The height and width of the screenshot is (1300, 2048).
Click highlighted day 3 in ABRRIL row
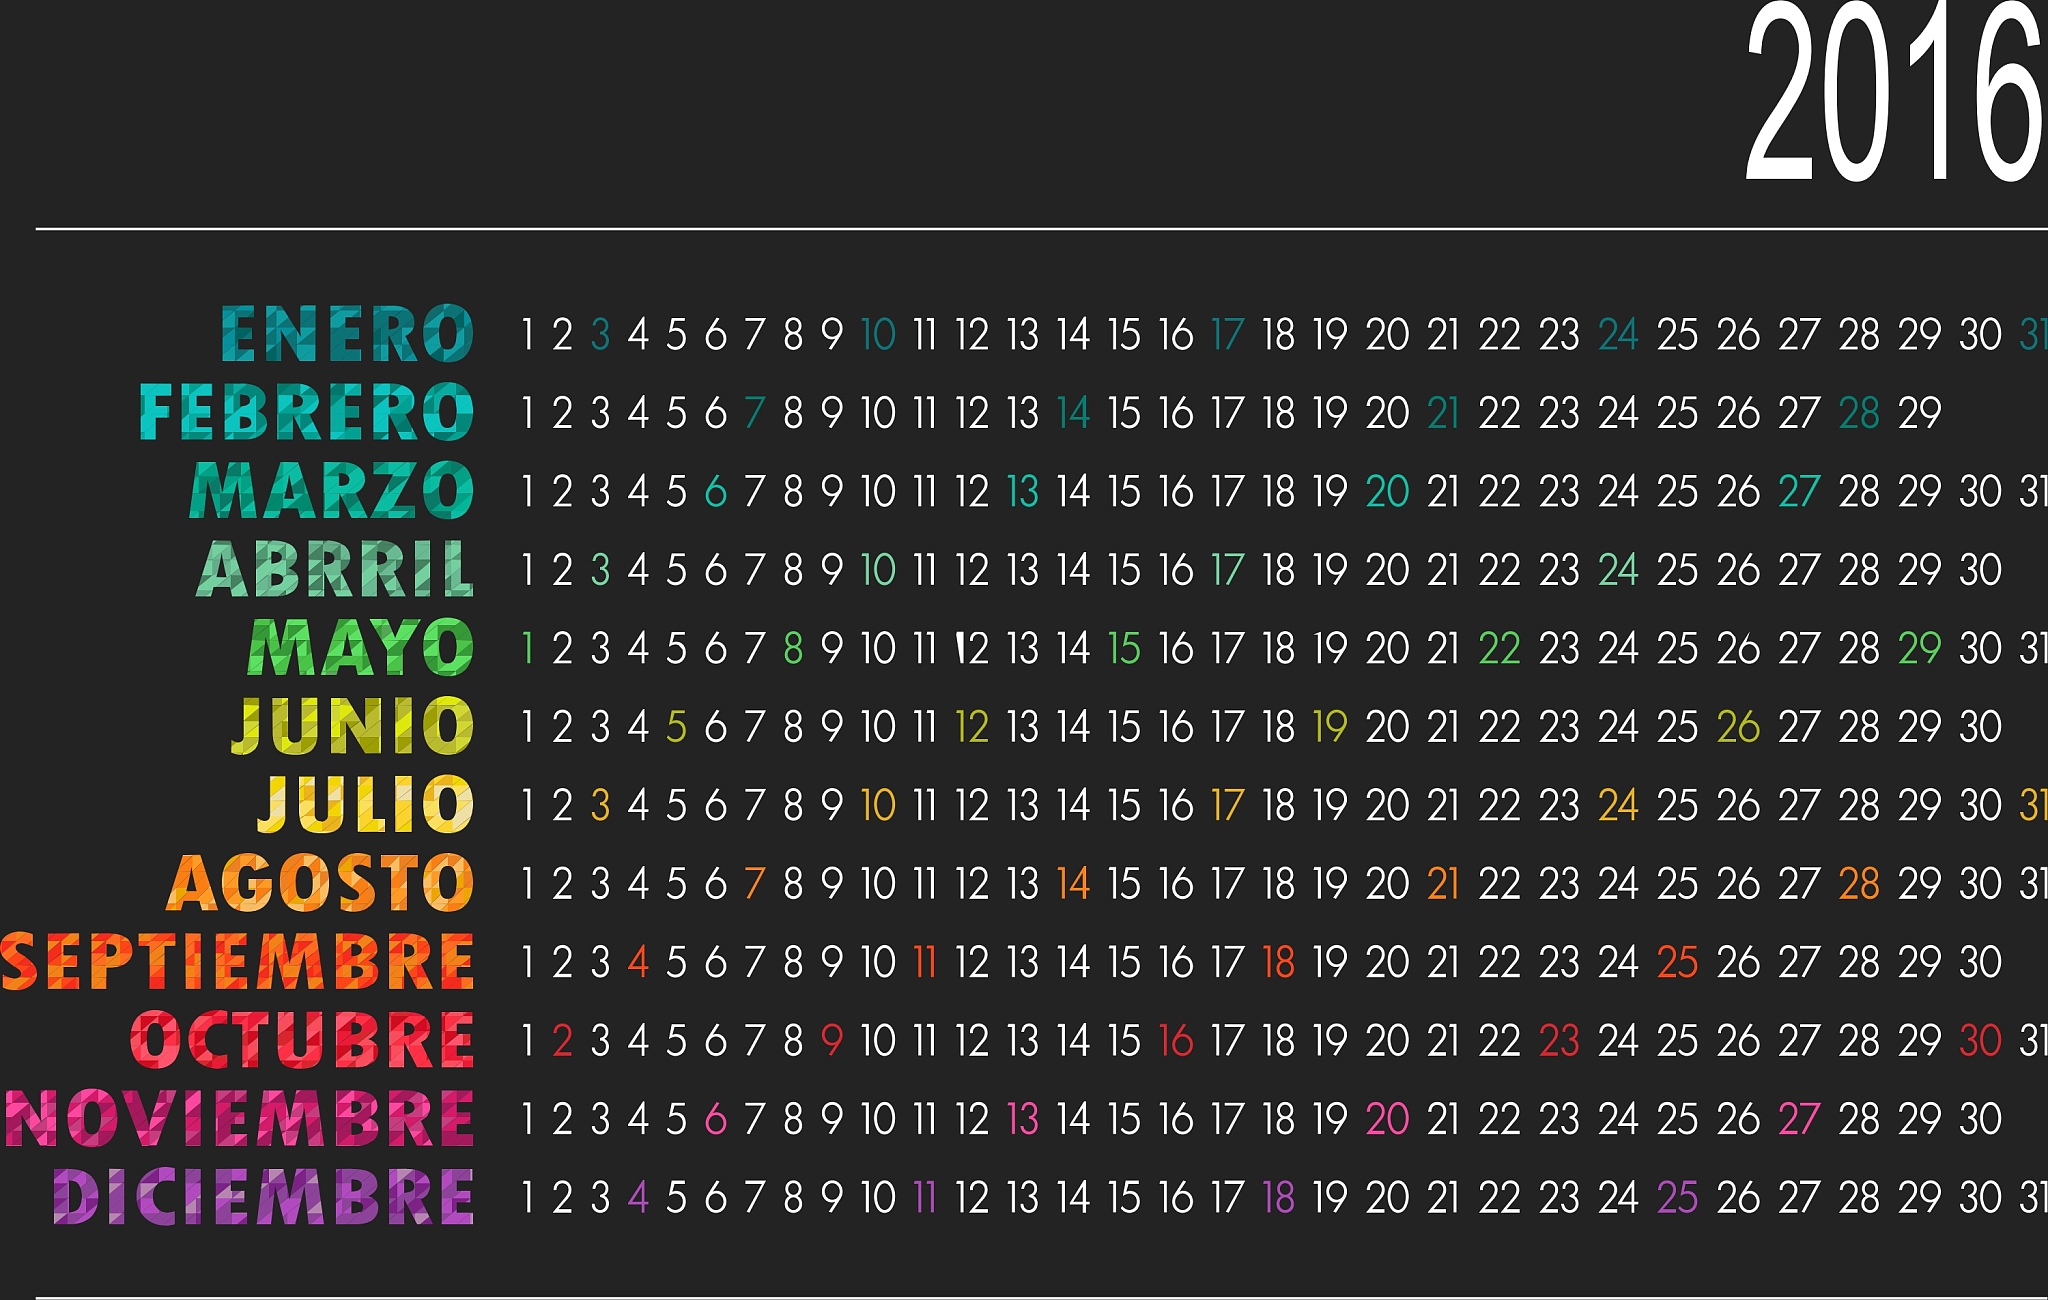pos(600,570)
